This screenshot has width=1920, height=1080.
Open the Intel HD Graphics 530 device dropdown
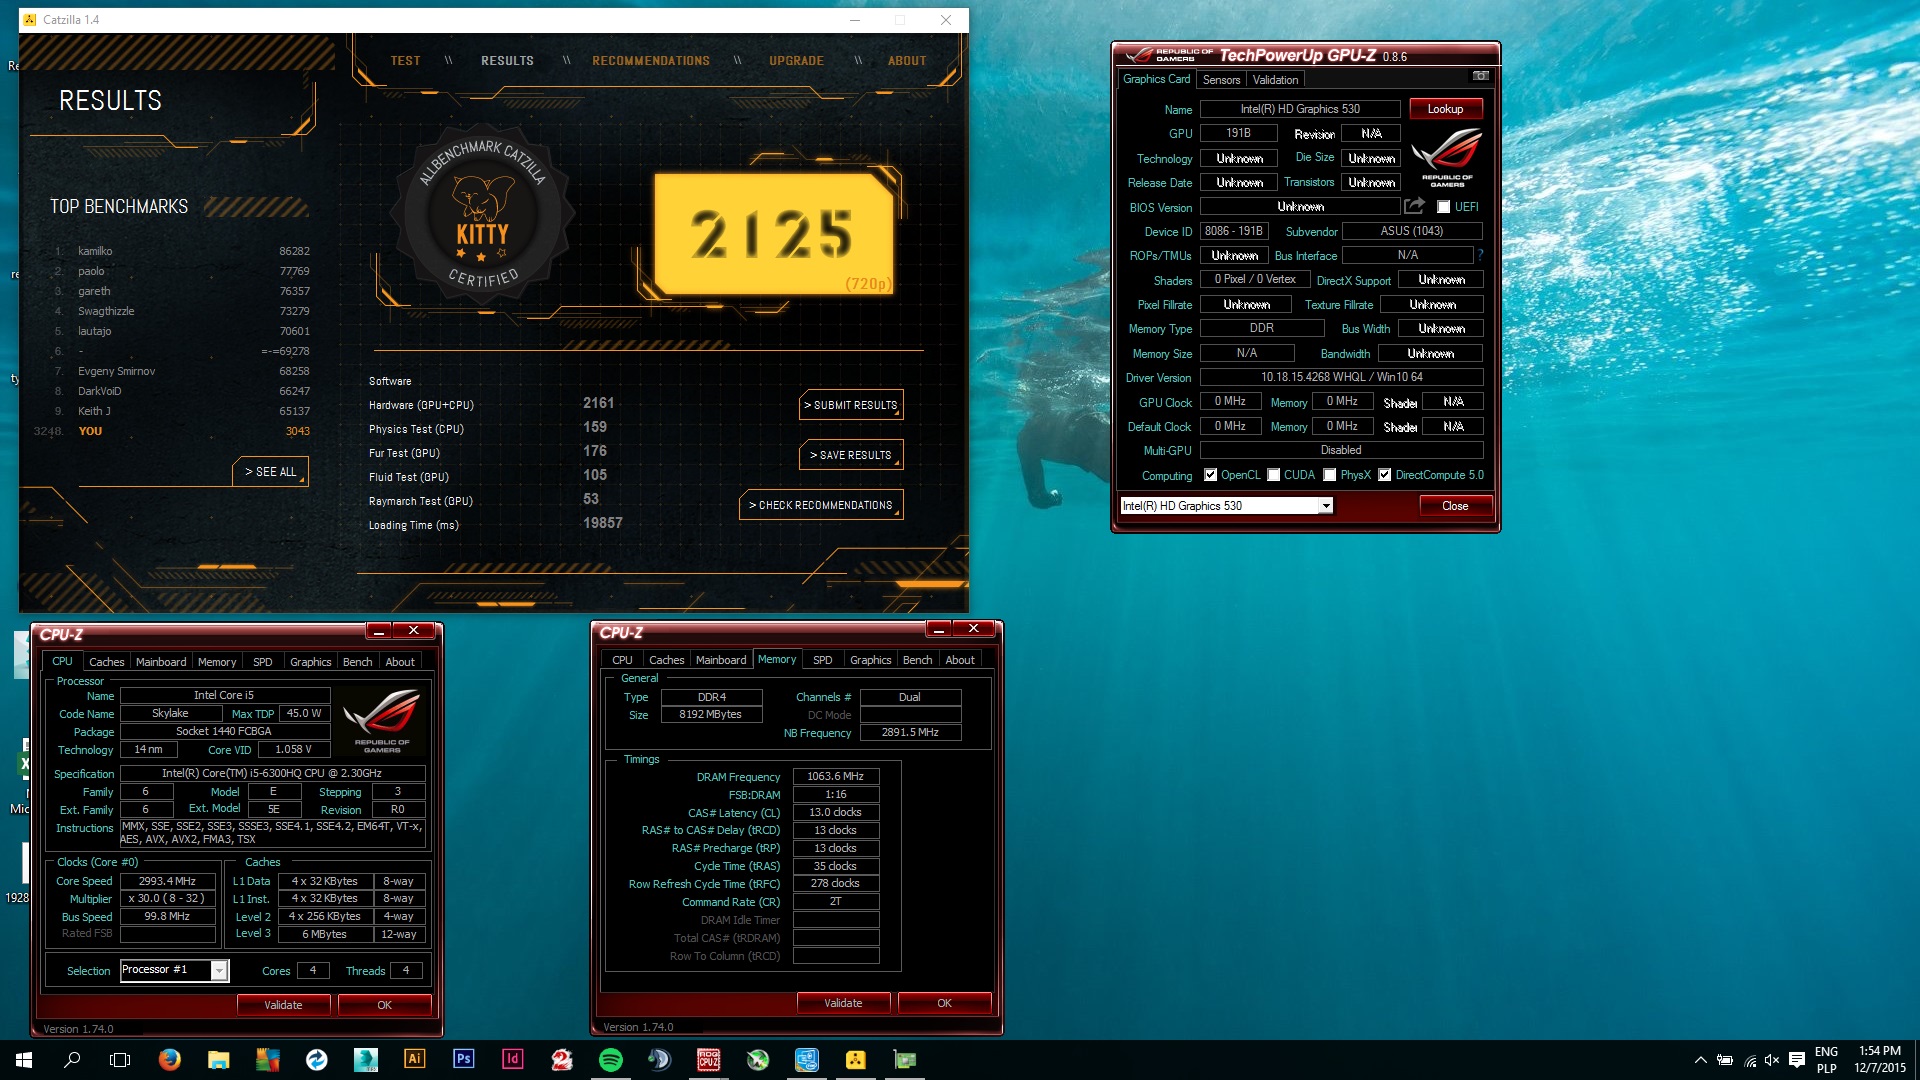[x=1226, y=506]
